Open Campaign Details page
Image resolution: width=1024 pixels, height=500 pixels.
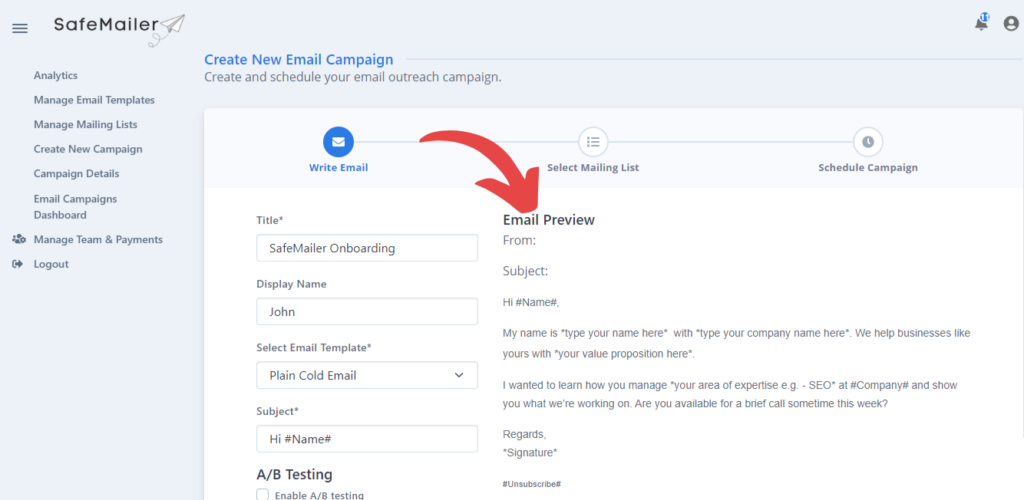(76, 174)
